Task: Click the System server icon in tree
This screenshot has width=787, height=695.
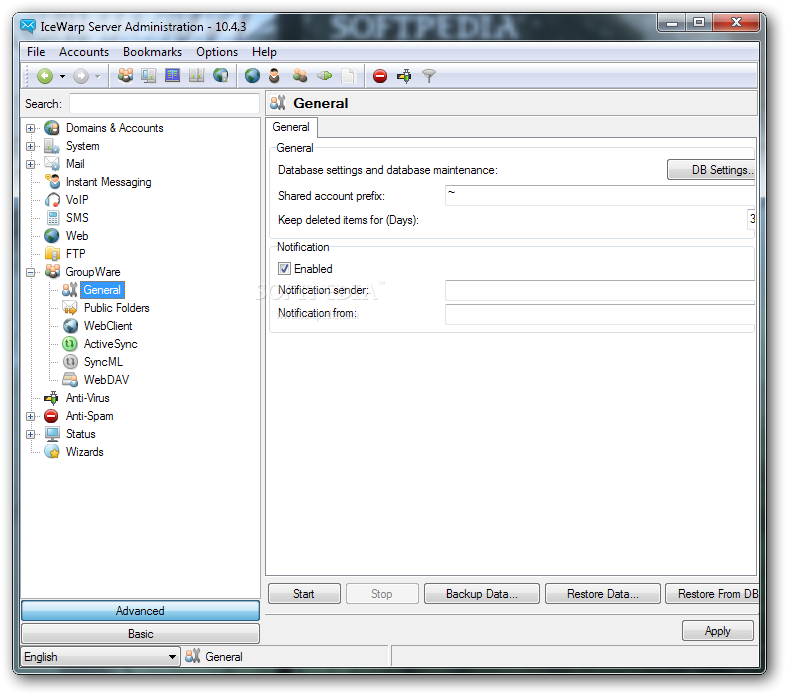Action: (x=52, y=146)
